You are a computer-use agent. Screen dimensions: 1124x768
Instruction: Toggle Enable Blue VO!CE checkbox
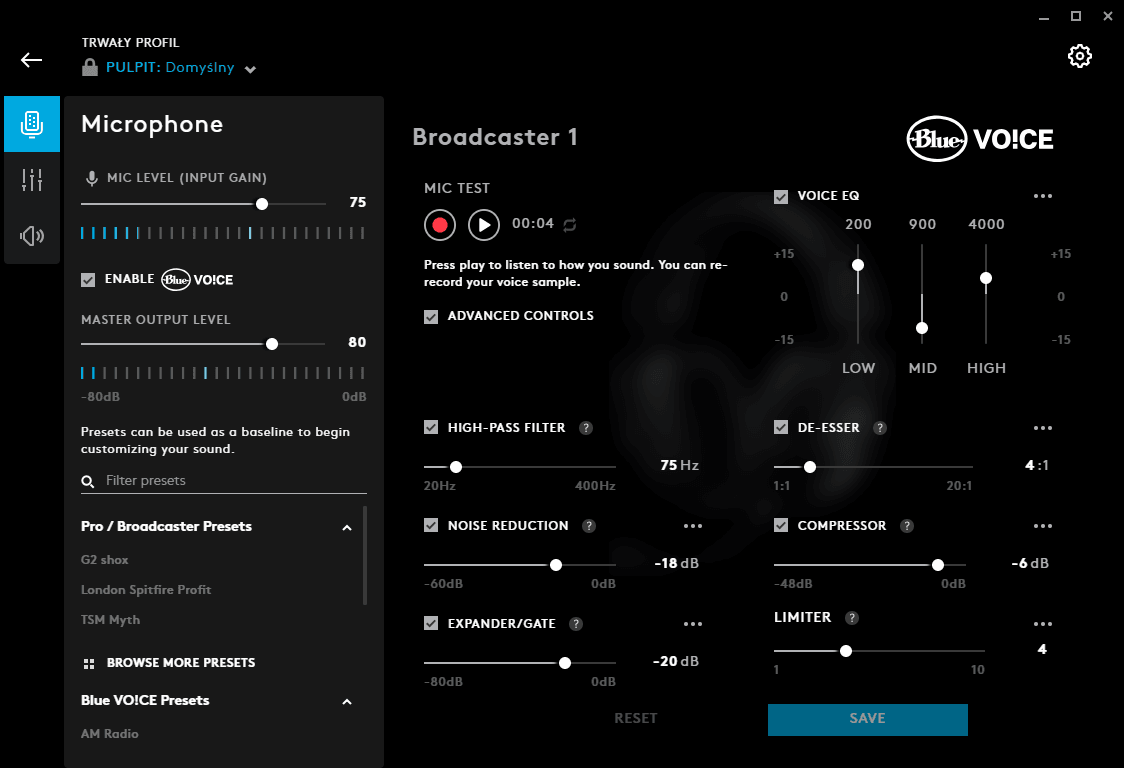coord(88,280)
